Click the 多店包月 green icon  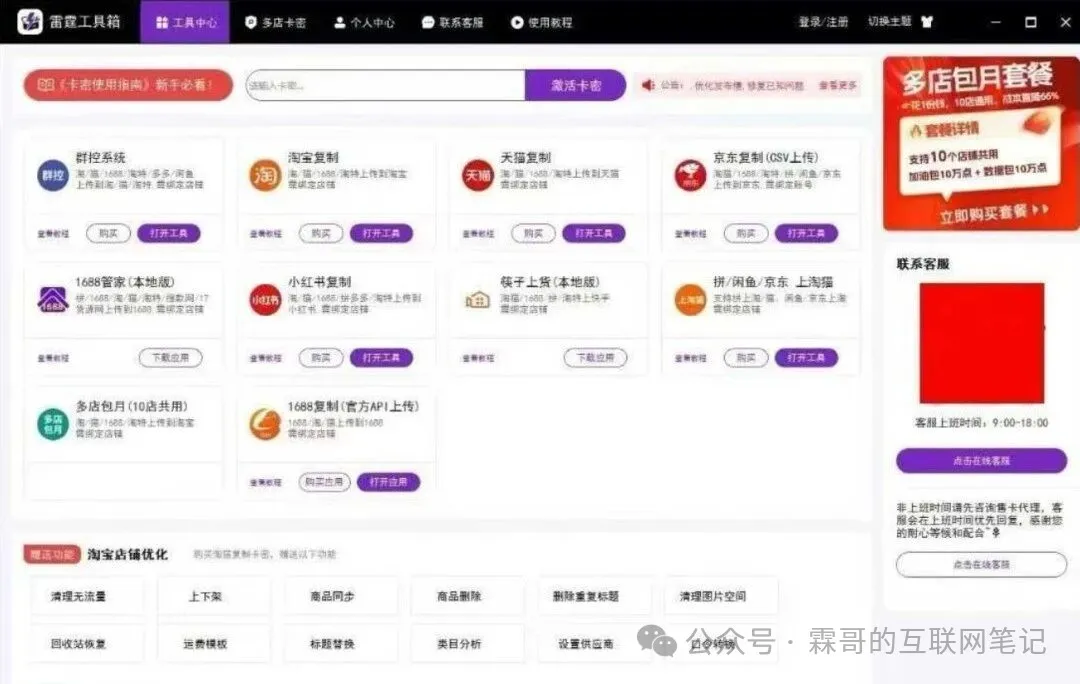[x=52, y=424]
